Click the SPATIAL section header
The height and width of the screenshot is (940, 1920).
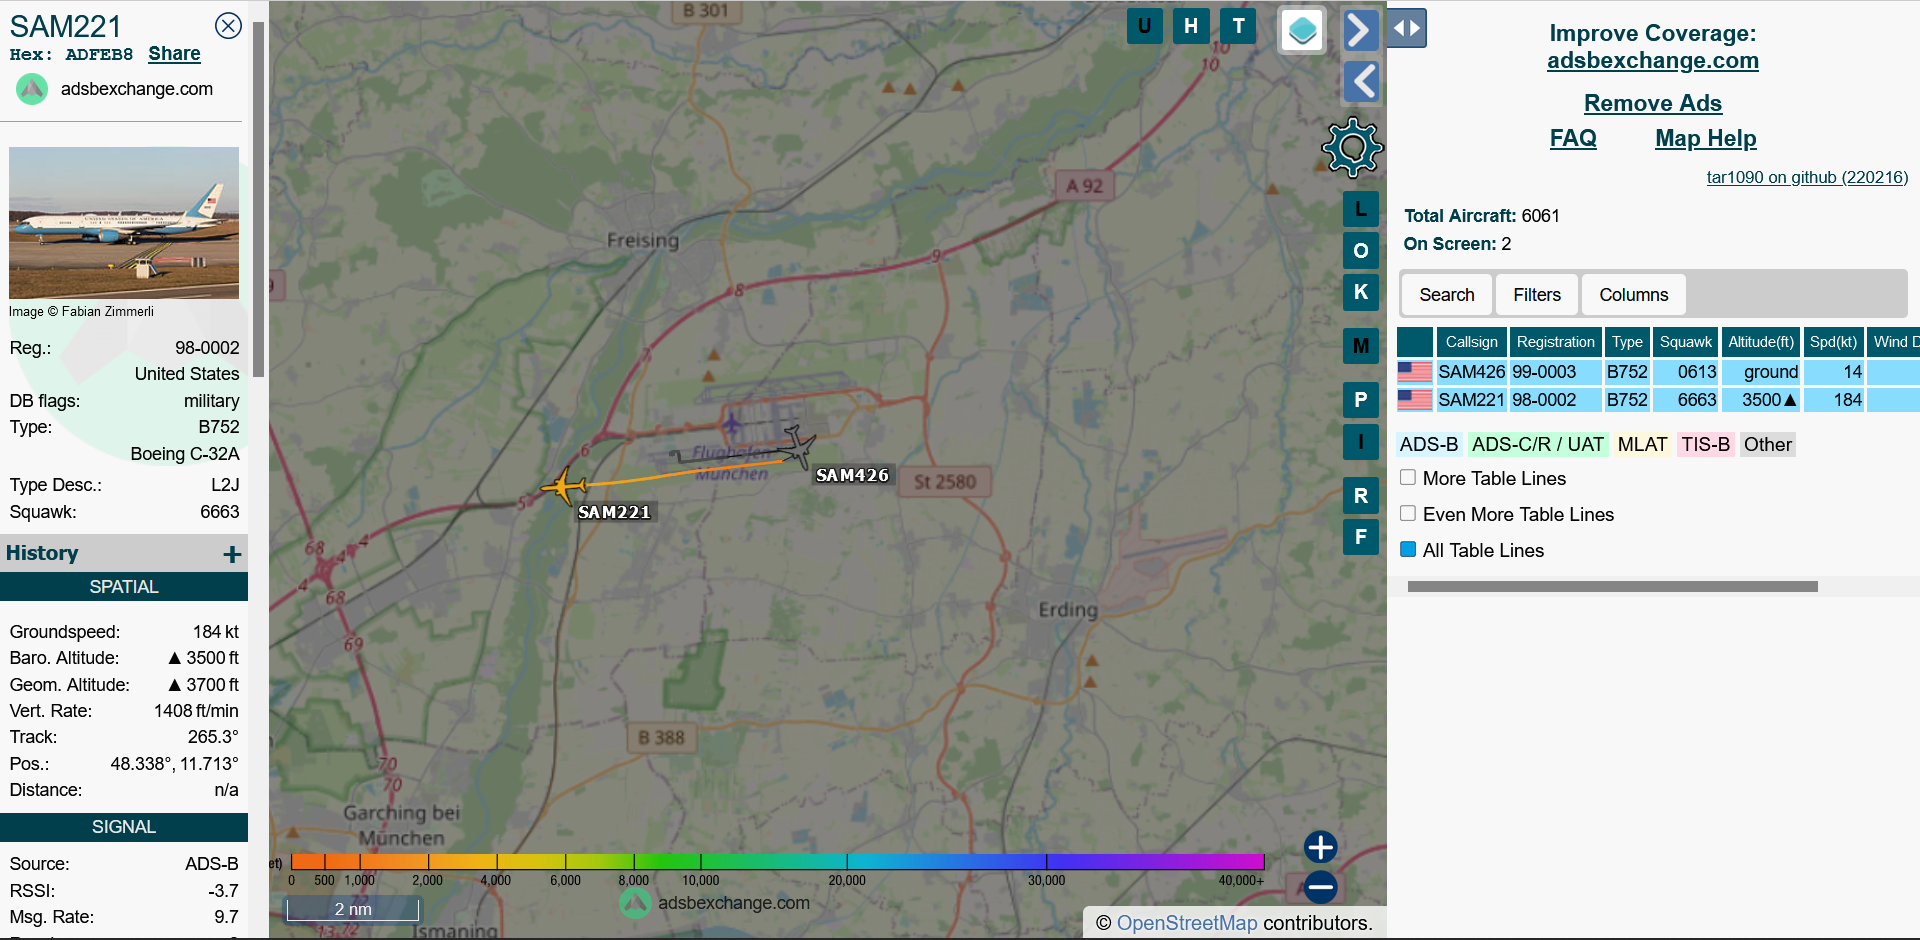pyautogui.click(x=124, y=587)
